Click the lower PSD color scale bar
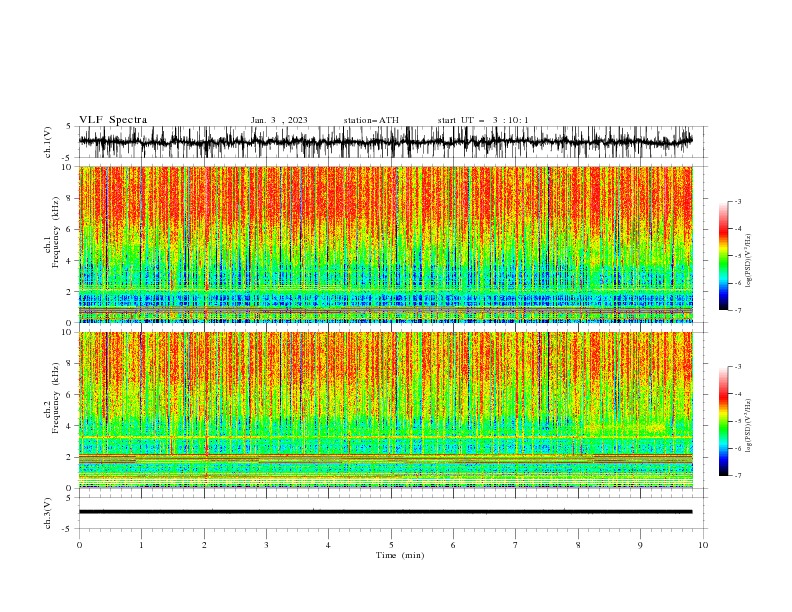This screenshot has height=612, width=792. point(723,421)
